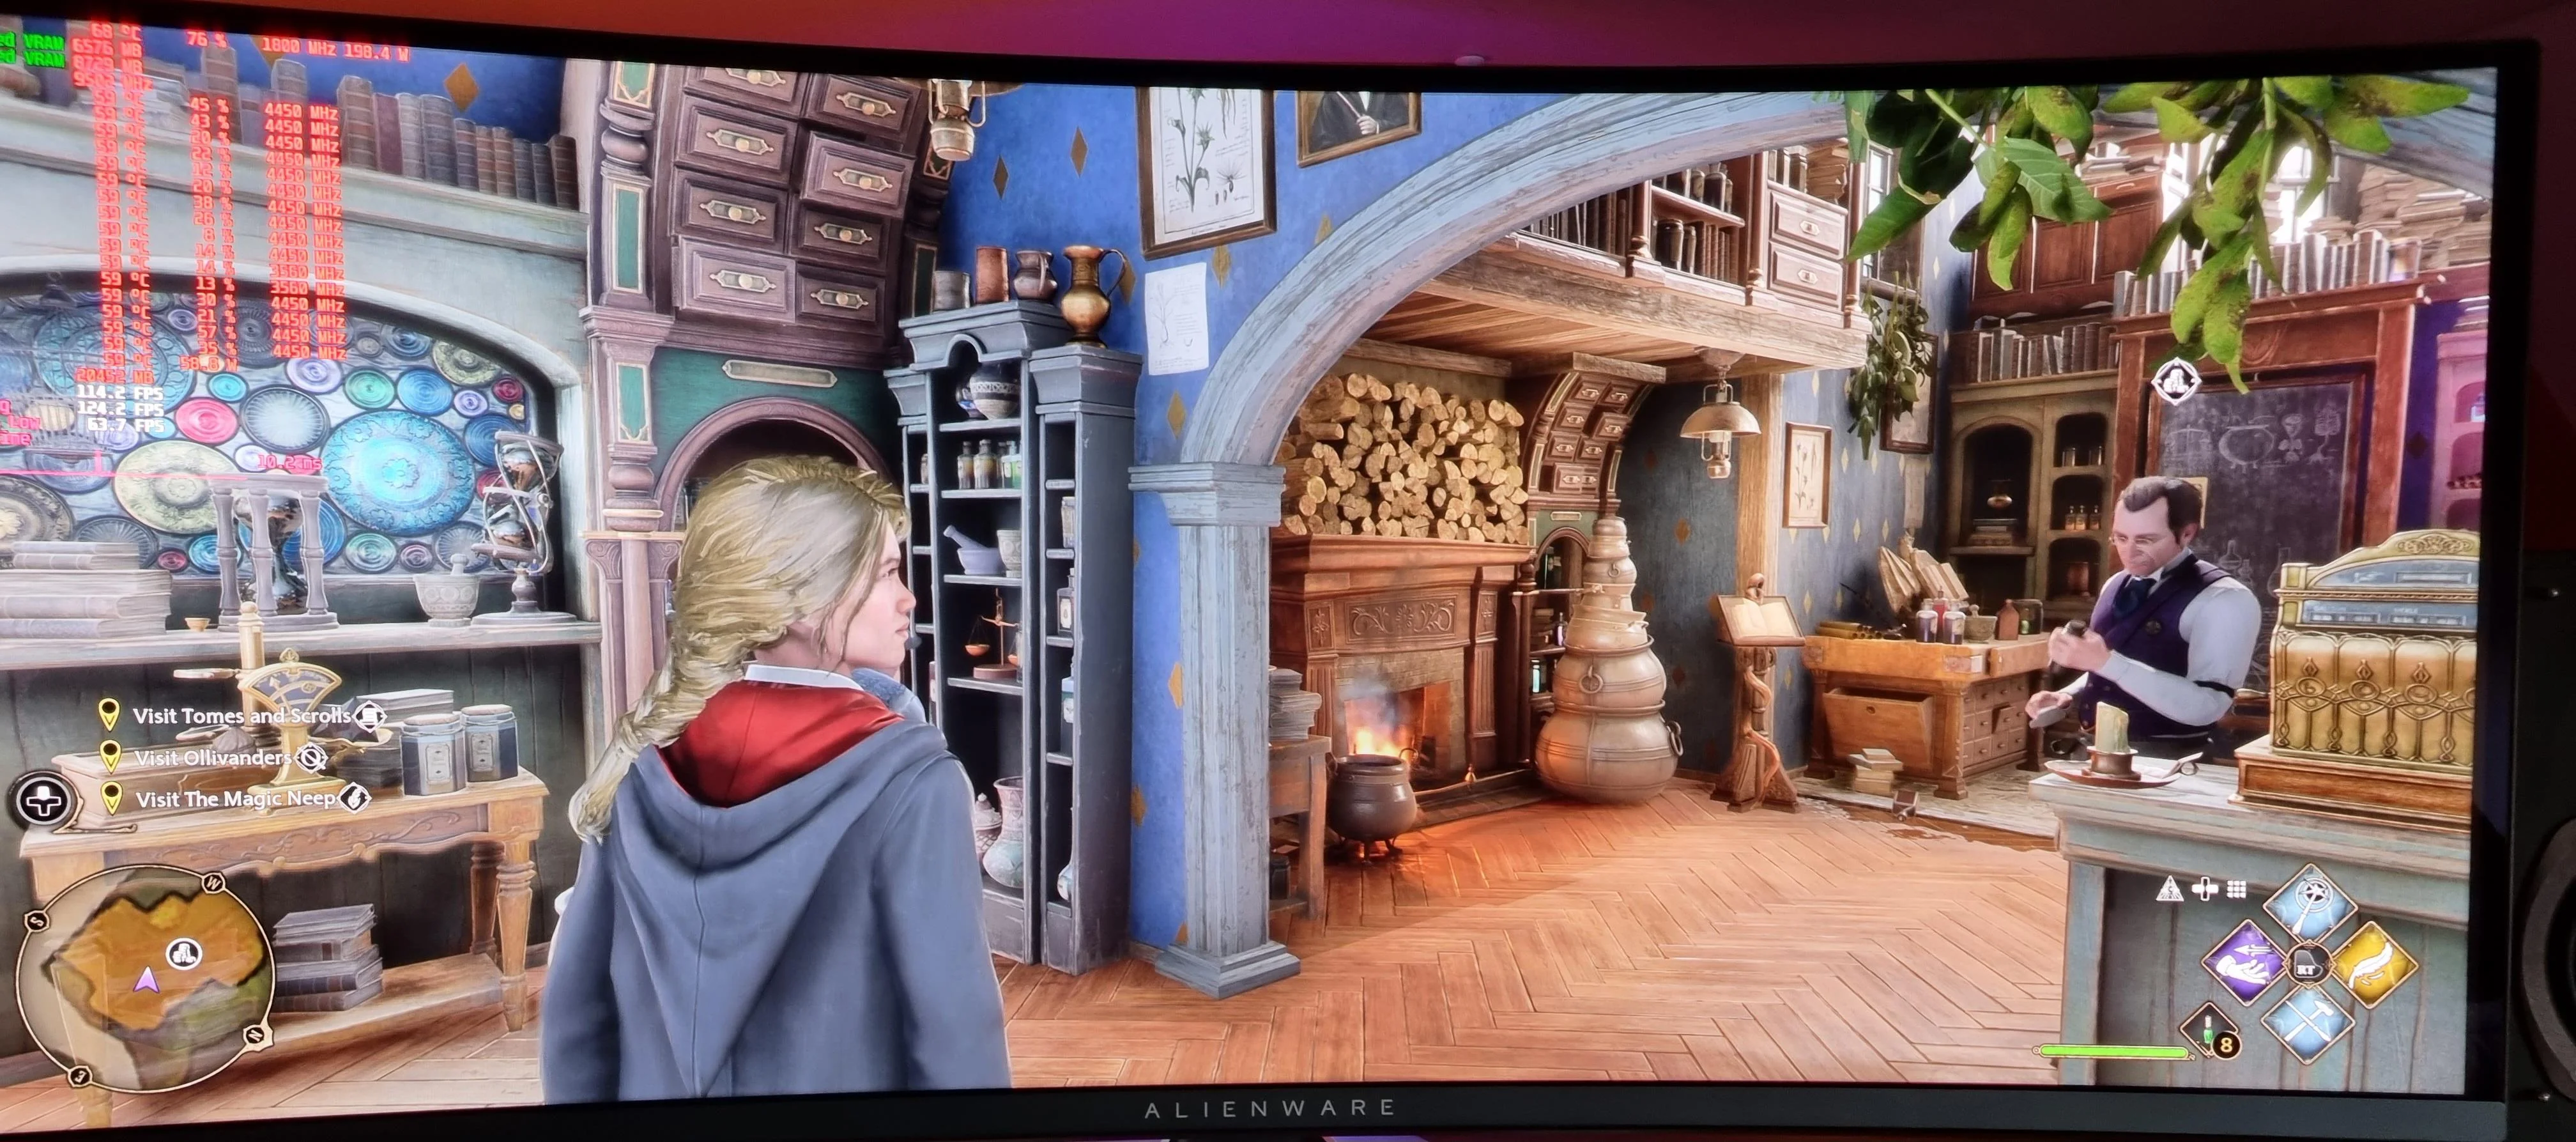Image resolution: width=2576 pixels, height=1142 pixels.
Task: Click the plant icon after The Magic Neep
Action: click(x=354, y=798)
